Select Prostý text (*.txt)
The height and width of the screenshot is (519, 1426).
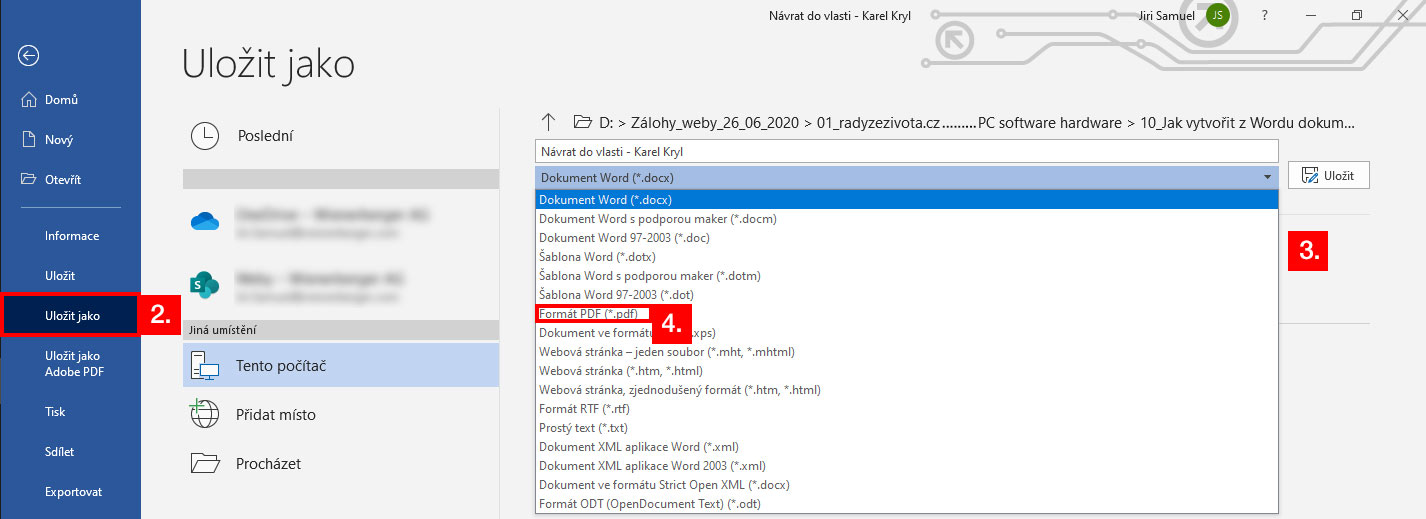tap(906, 427)
